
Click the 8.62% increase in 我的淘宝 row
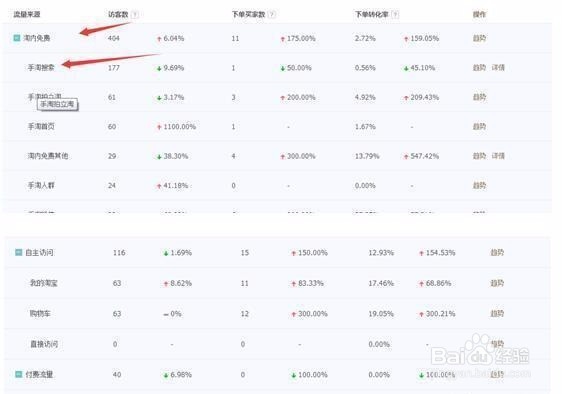[181, 283]
